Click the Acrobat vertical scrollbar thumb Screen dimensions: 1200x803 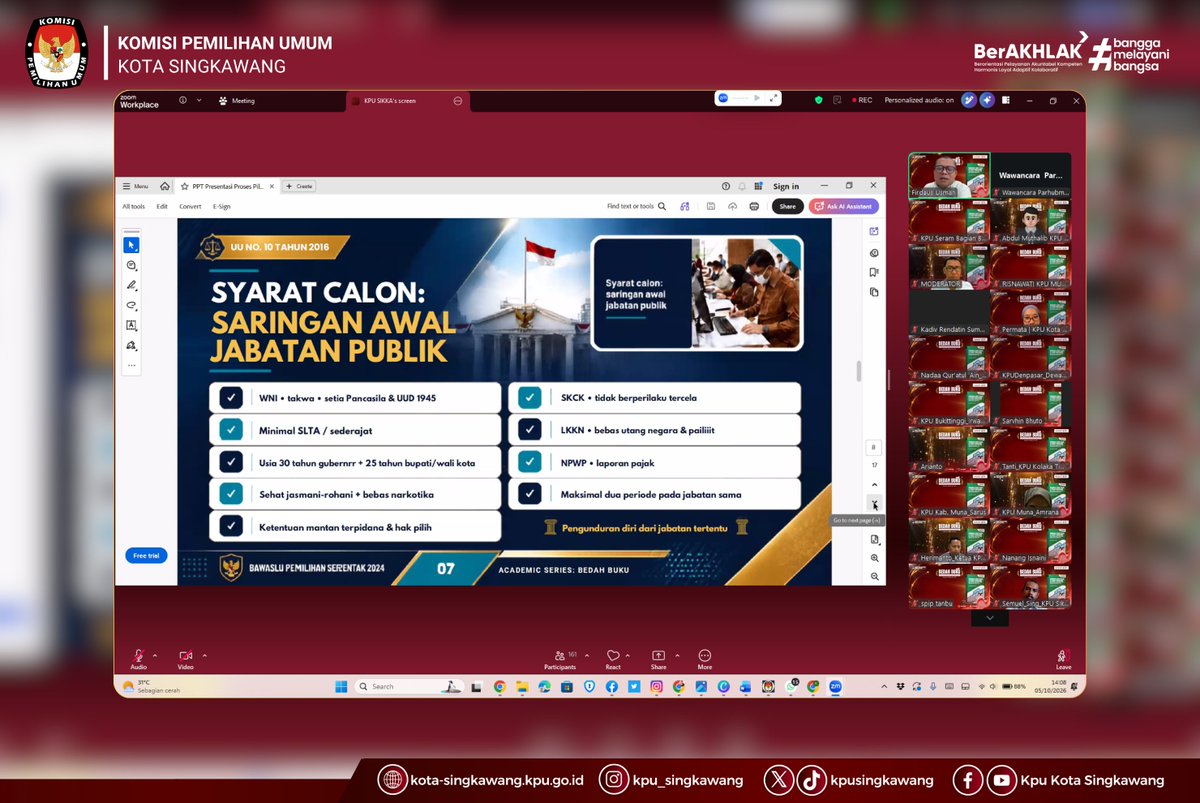[858, 371]
